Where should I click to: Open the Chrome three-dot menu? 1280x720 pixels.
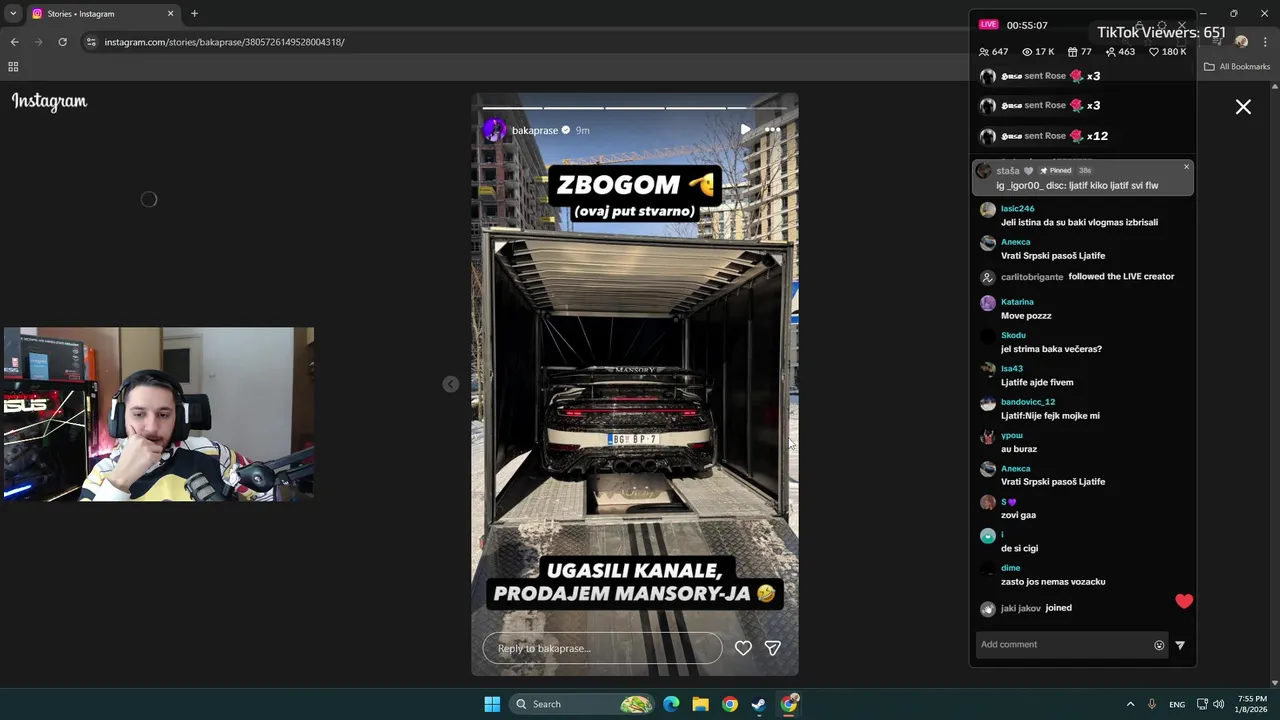pos(1265,42)
